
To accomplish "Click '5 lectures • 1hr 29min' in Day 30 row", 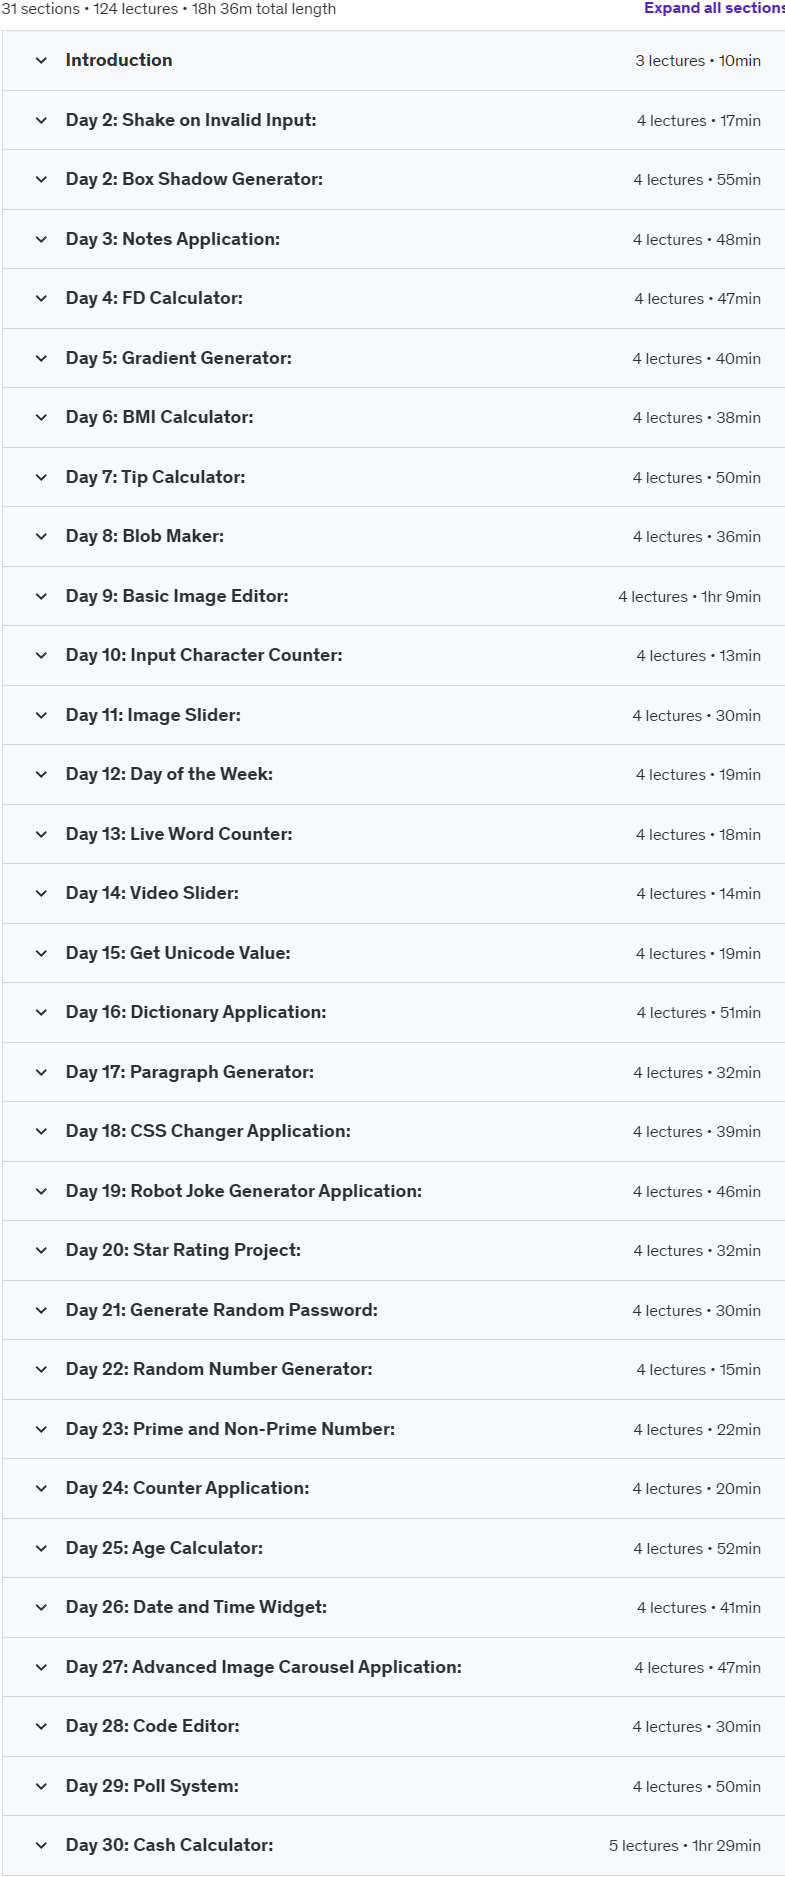I will (x=685, y=1846).
